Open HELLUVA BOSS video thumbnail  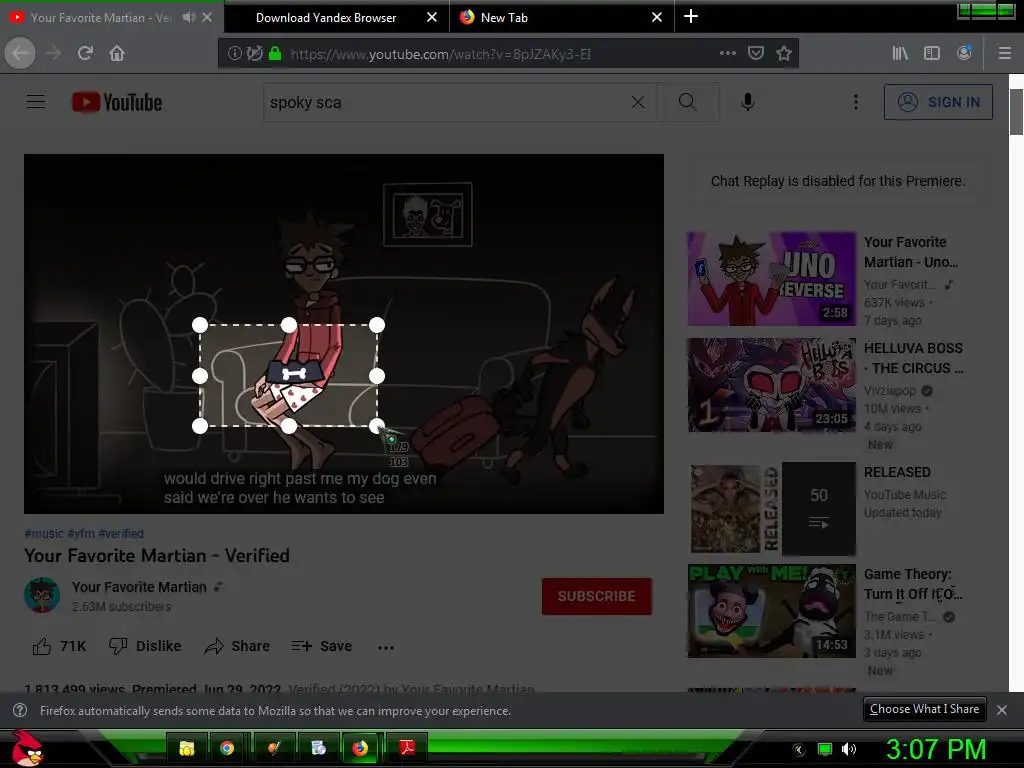(771, 385)
